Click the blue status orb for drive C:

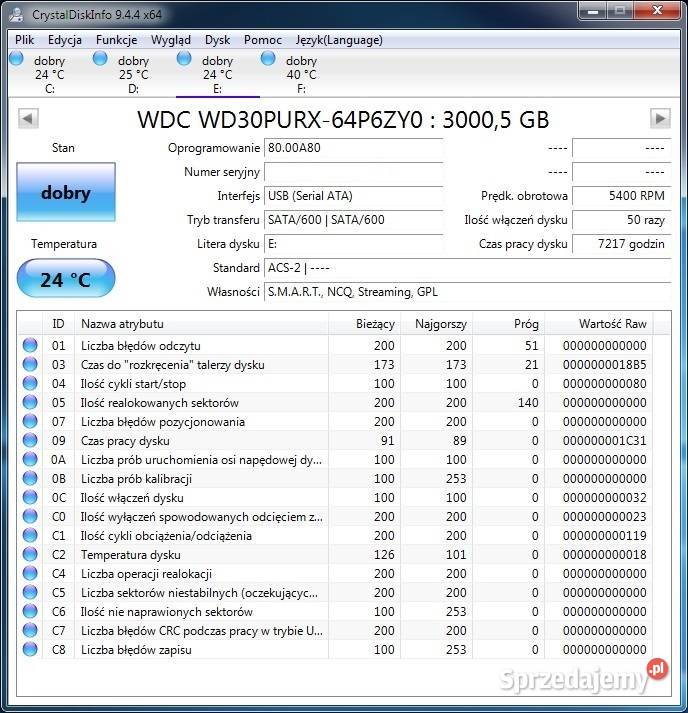16,59
